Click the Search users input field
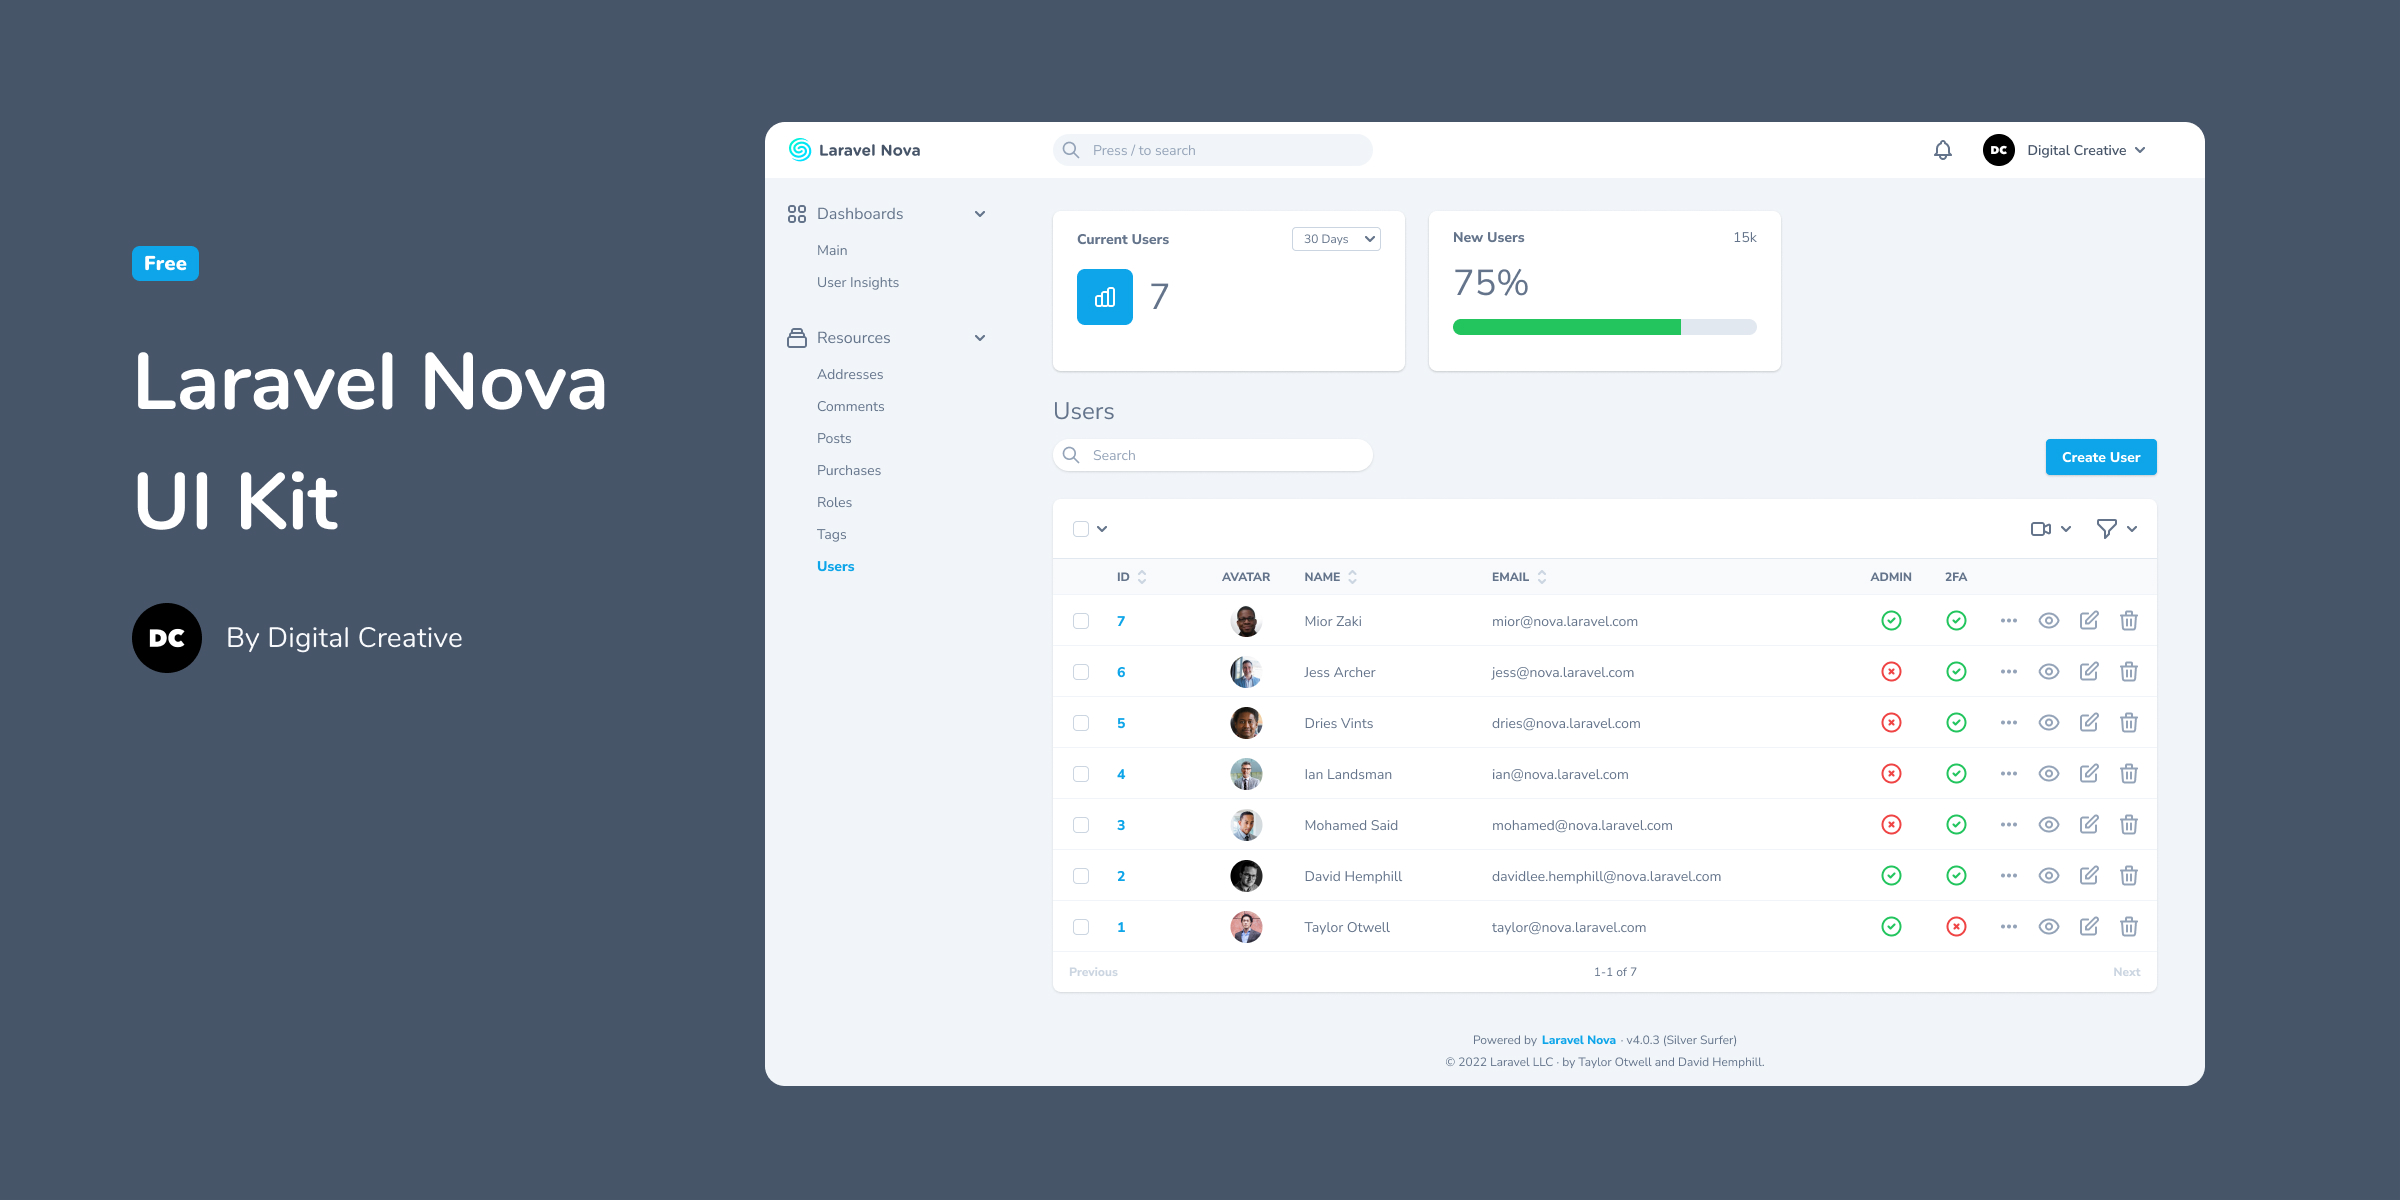Viewport: 2400px width, 1200px height. pos(1209,455)
